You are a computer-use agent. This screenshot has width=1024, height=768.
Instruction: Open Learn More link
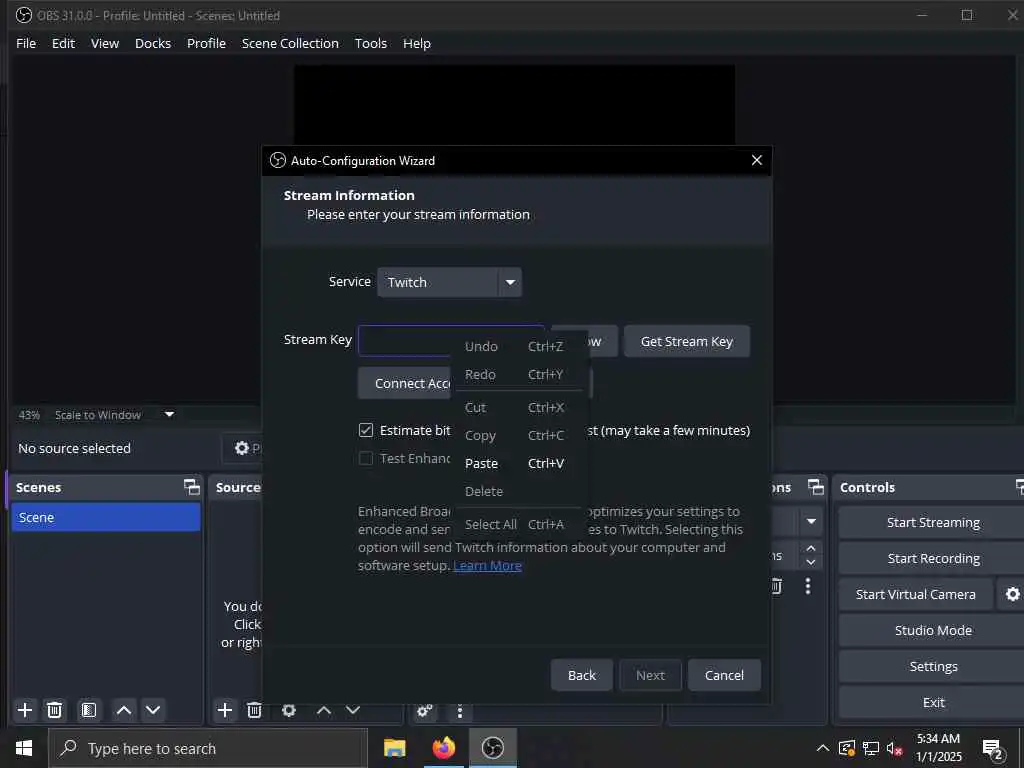[487, 566]
